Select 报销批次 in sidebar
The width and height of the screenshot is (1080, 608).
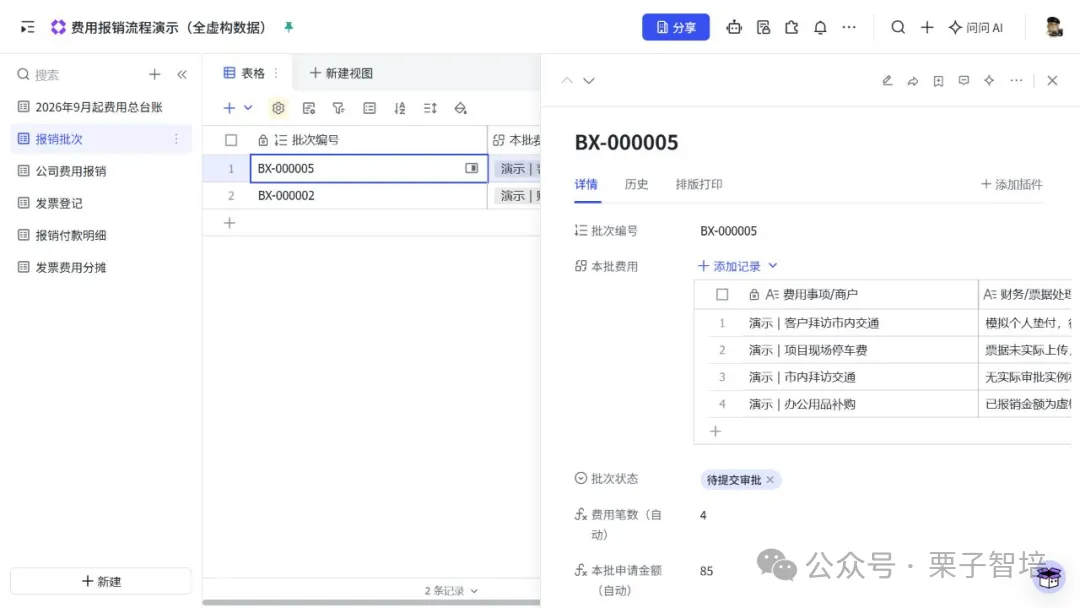(x=101, y=139)
